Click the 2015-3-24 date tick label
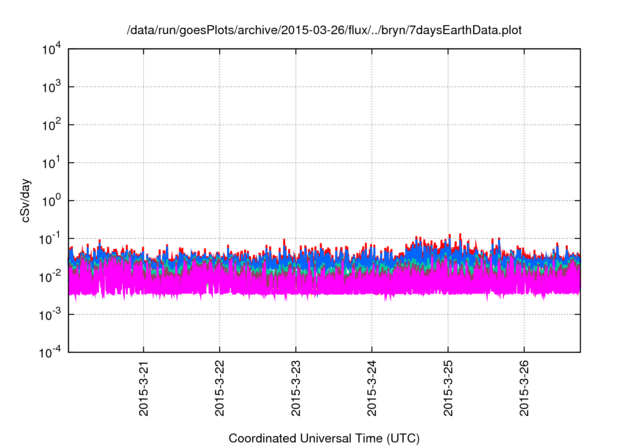Screen dimensions: 640x448 coord(372,388)
